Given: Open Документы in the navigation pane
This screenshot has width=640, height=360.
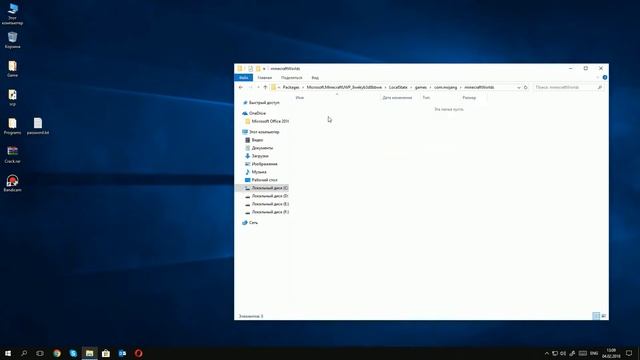Looking at the screenshot, I should [x=262, y=148].
